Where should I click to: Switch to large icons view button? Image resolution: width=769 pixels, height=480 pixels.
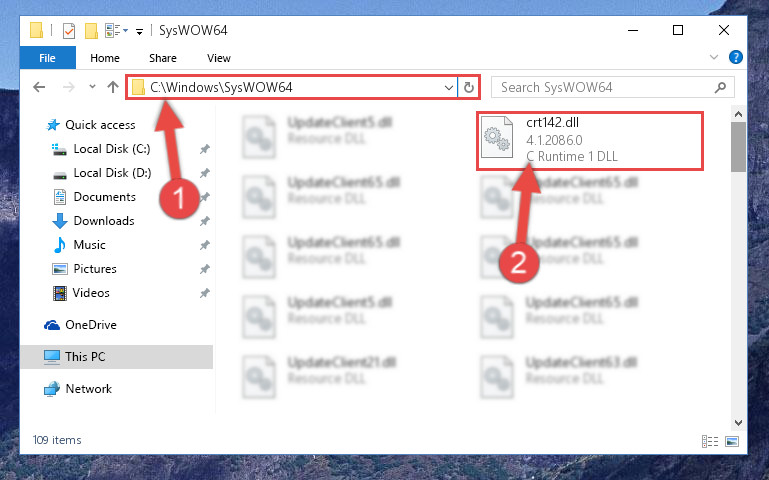(732, 441)
